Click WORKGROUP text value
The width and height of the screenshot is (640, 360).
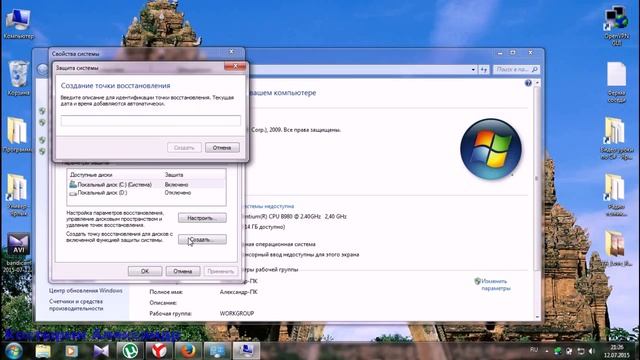237,313
